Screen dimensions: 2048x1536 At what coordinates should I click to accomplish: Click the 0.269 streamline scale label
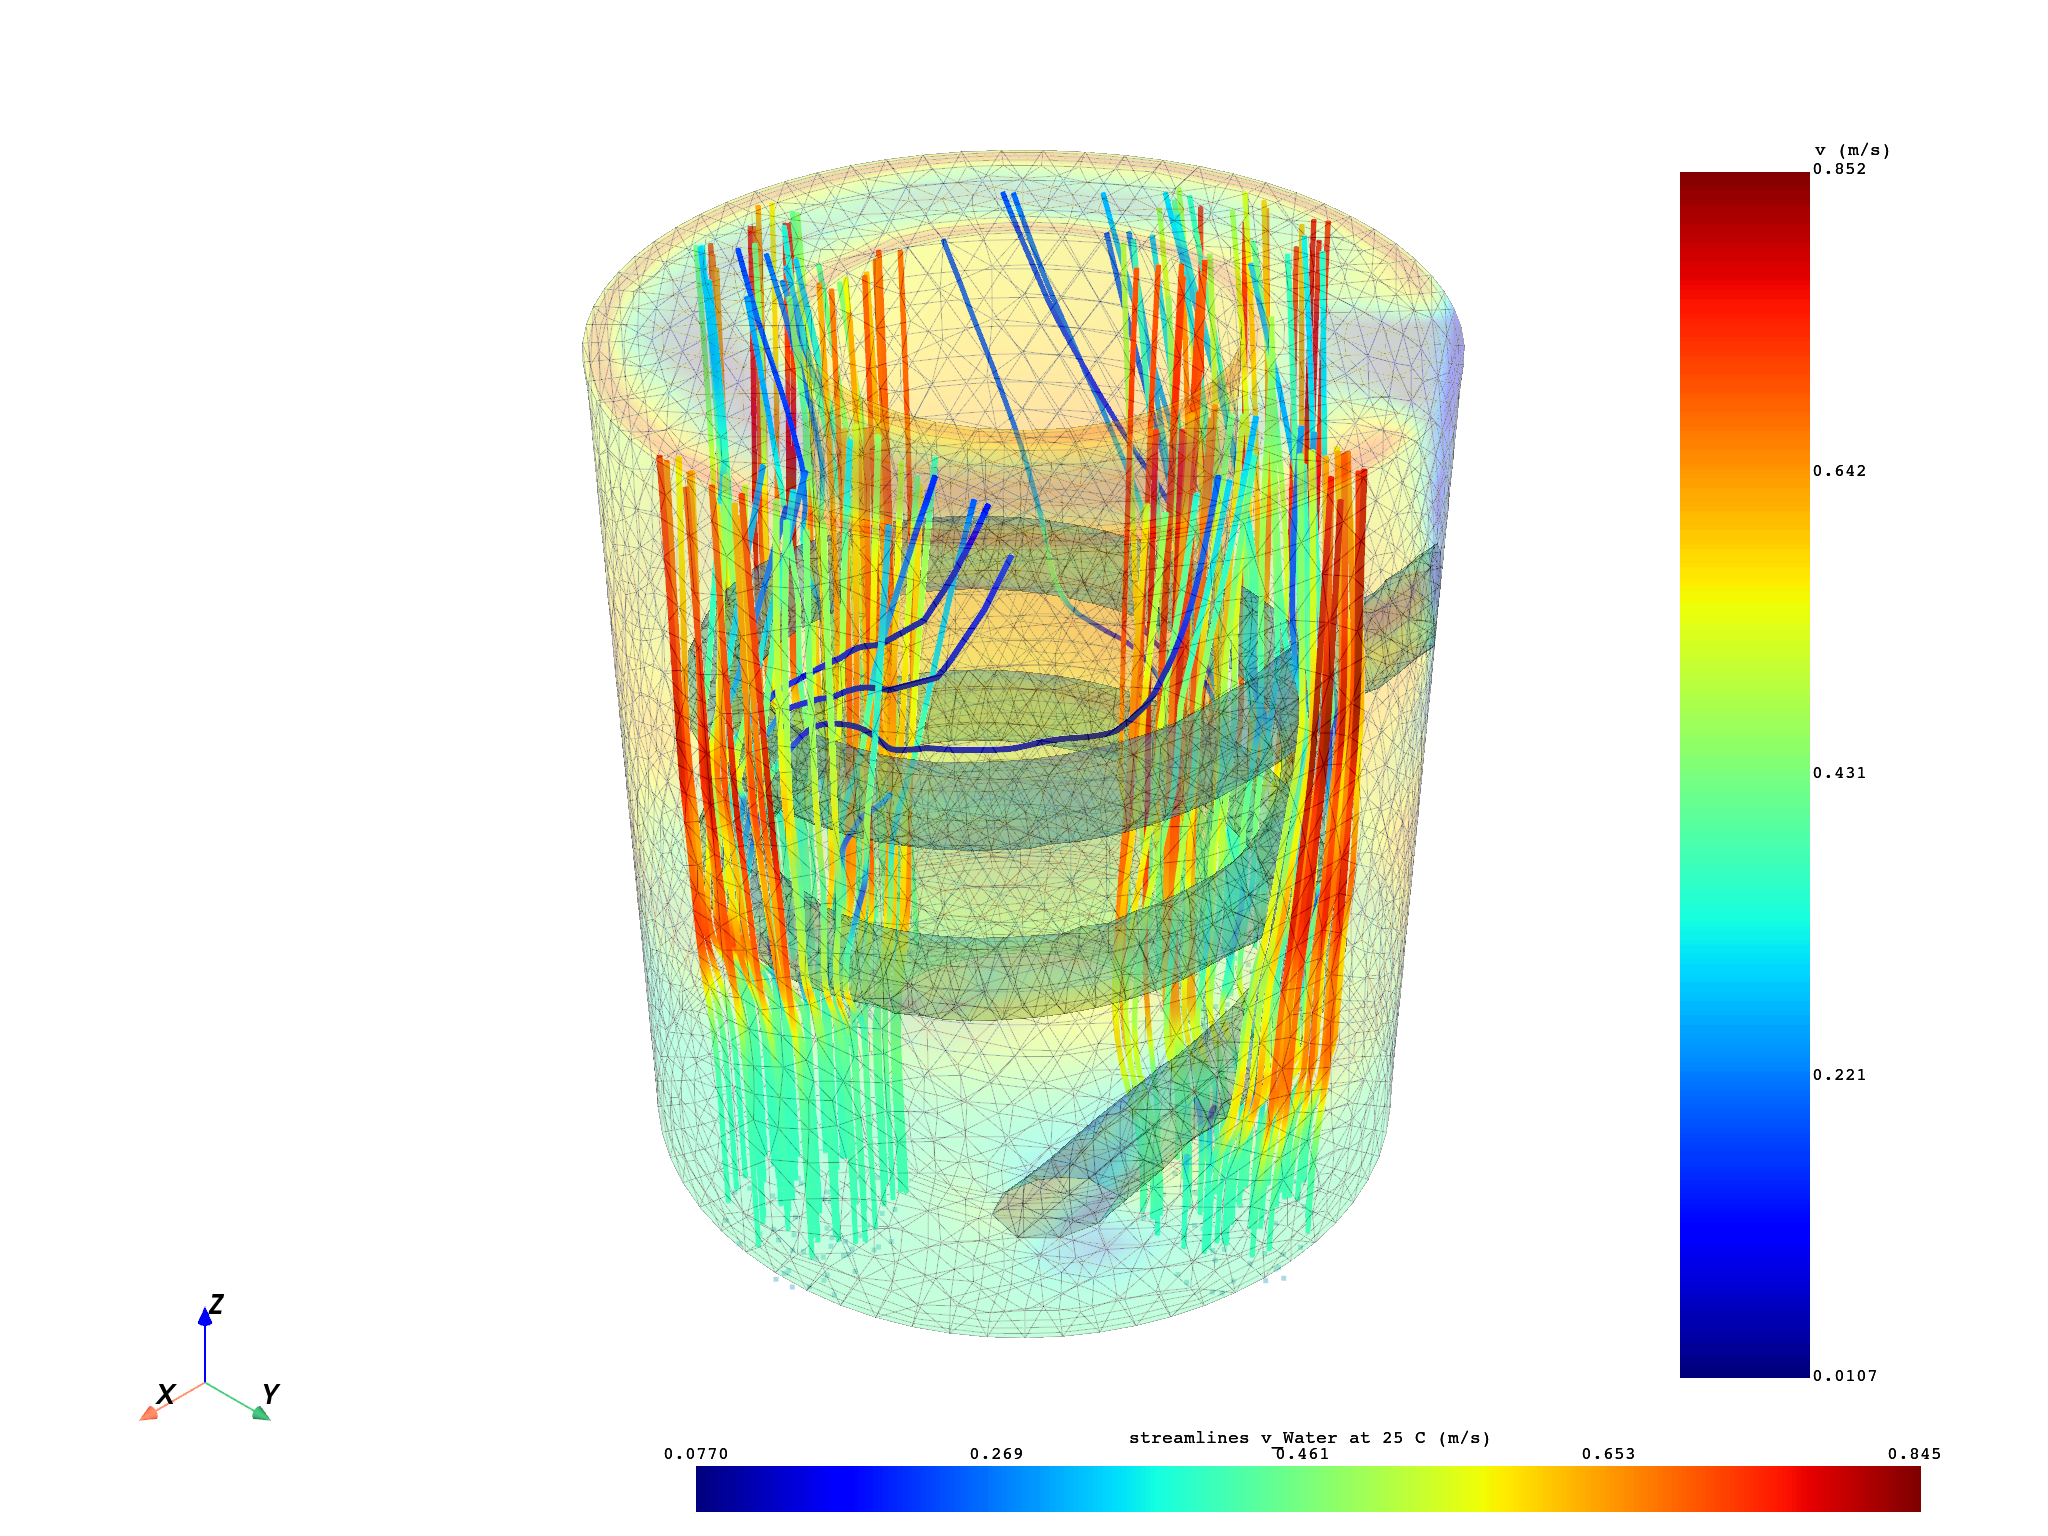coord(996,1454)
